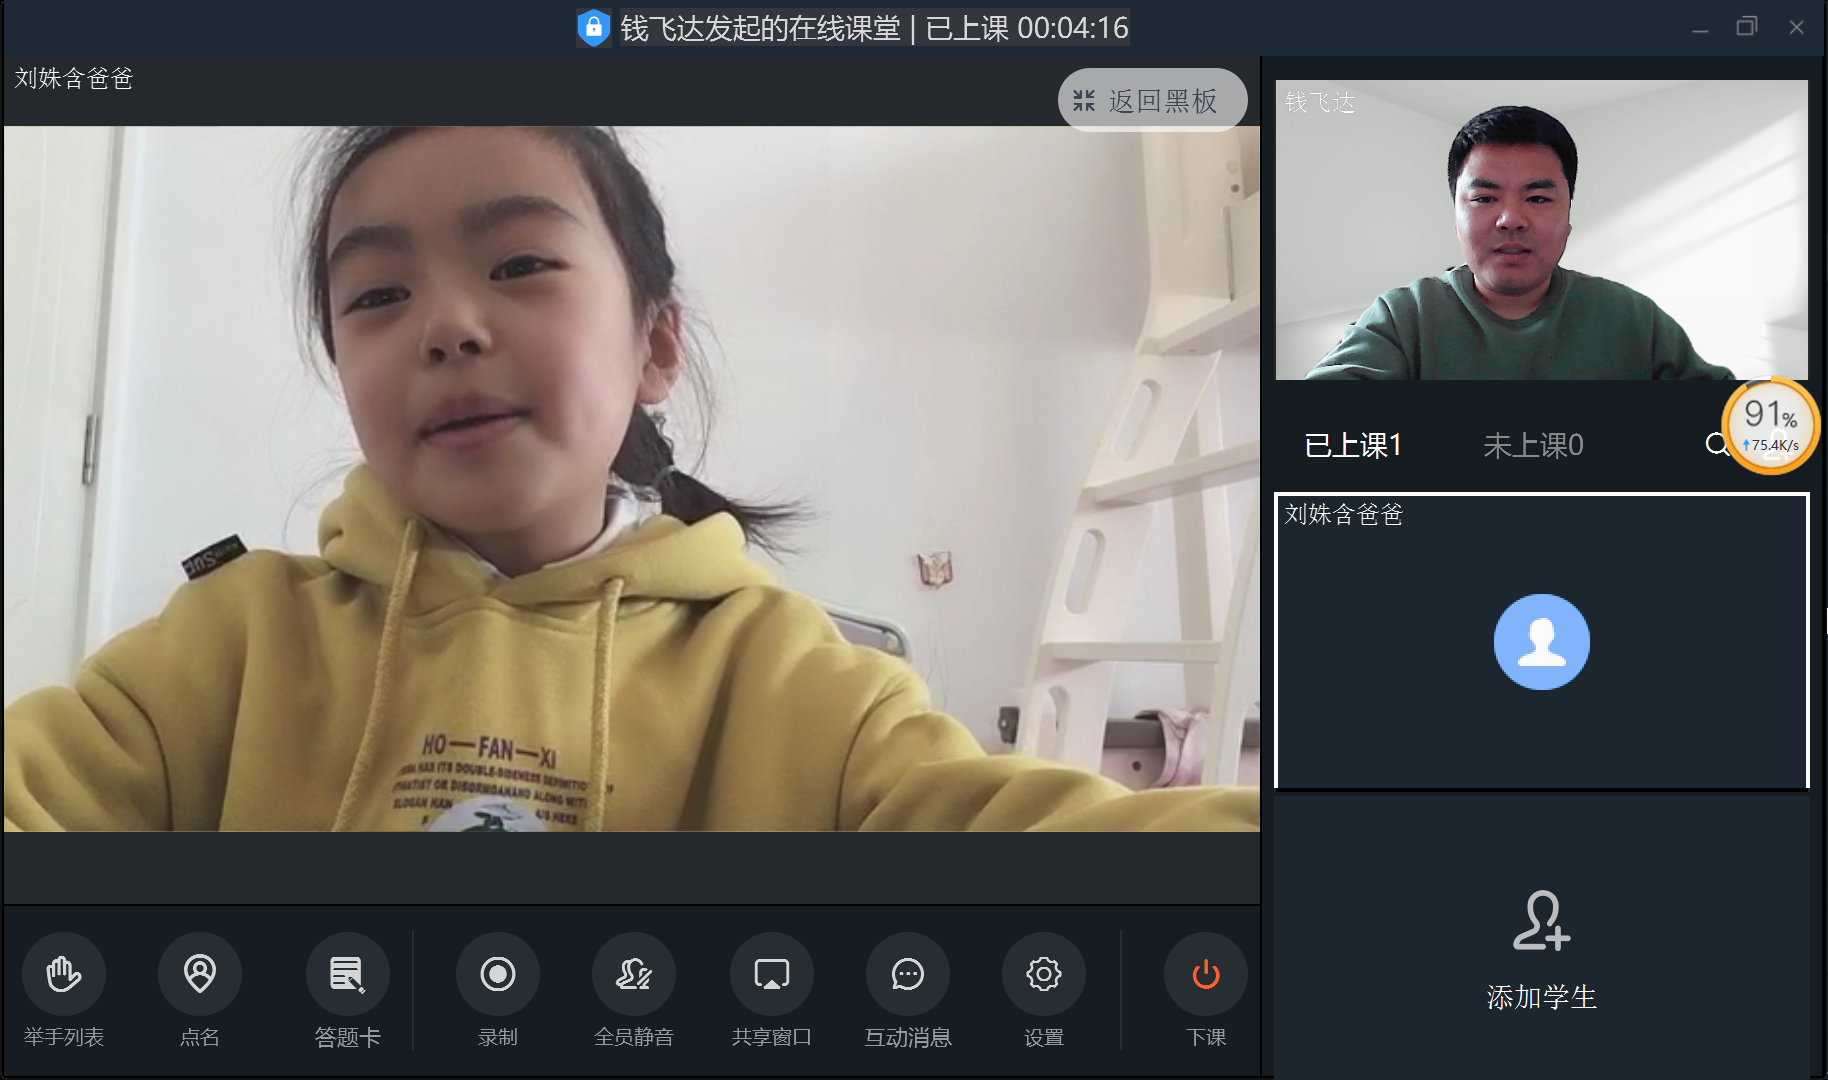Click the 共享窗口 share window icon
This screenshot has width=1828, height=1080.
(771, 974)
